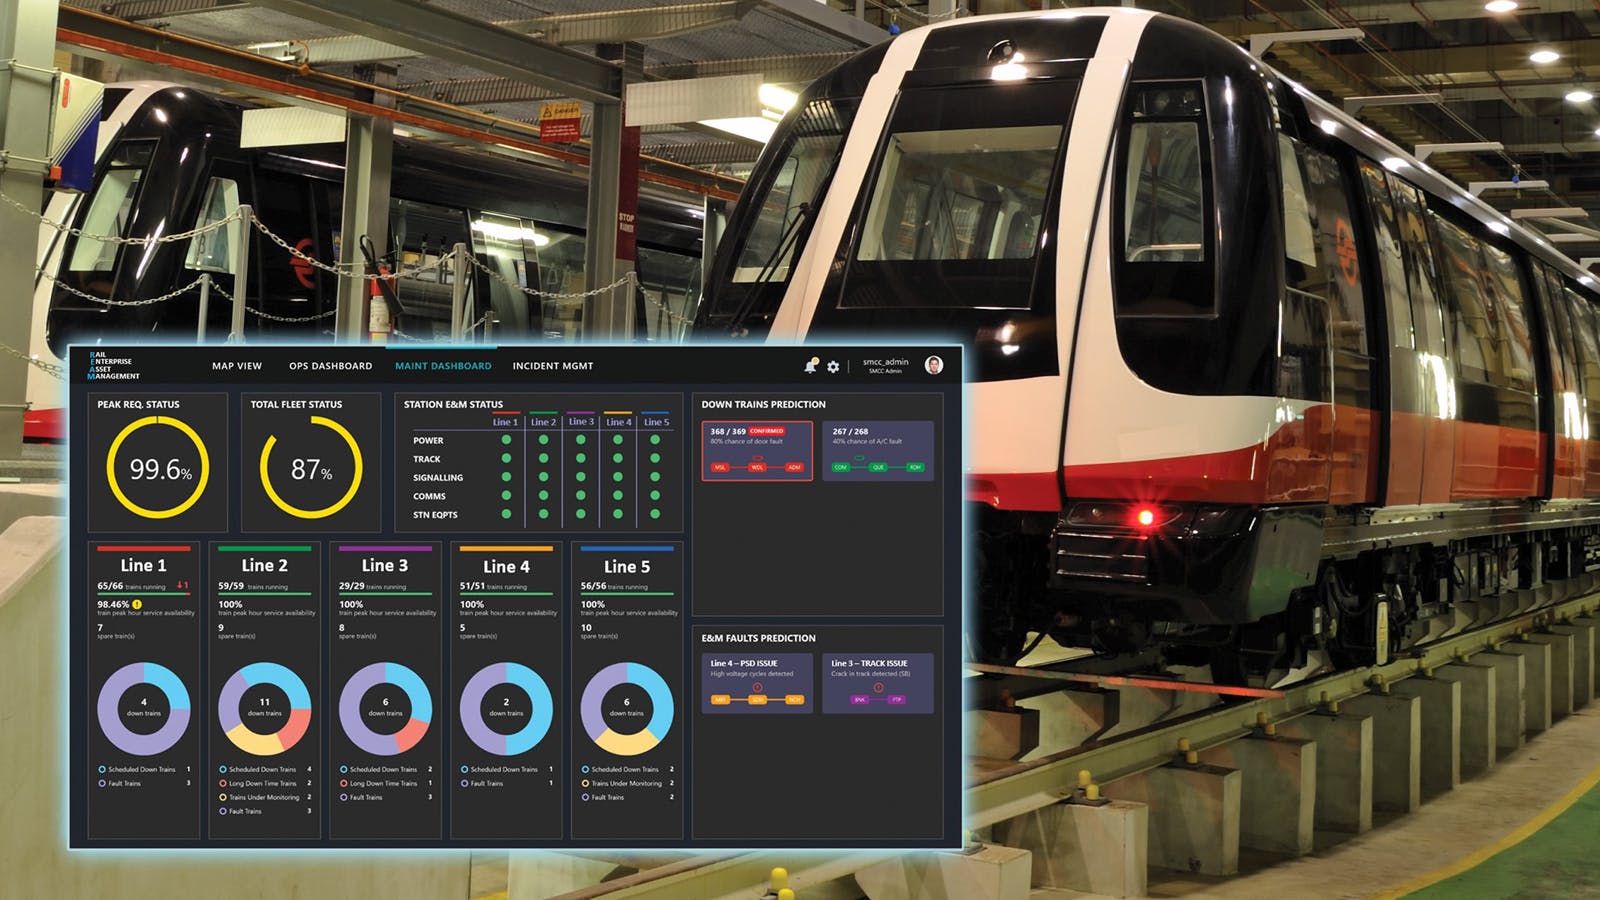Toggle Line 2 Long Down Time Trains legend
This screenshot has height=900, width=1600.
pos(262,783)
